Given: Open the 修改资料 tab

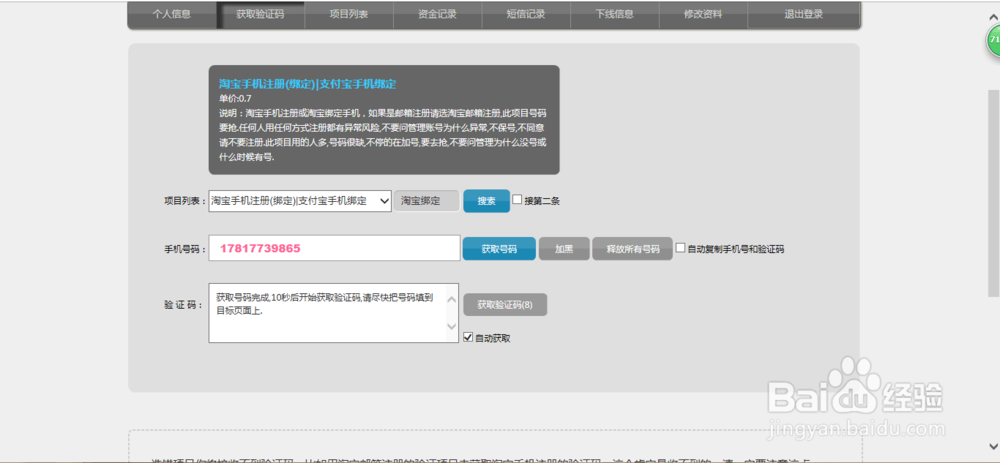Looking at the screenshot, I should click(x=703, y=14).
